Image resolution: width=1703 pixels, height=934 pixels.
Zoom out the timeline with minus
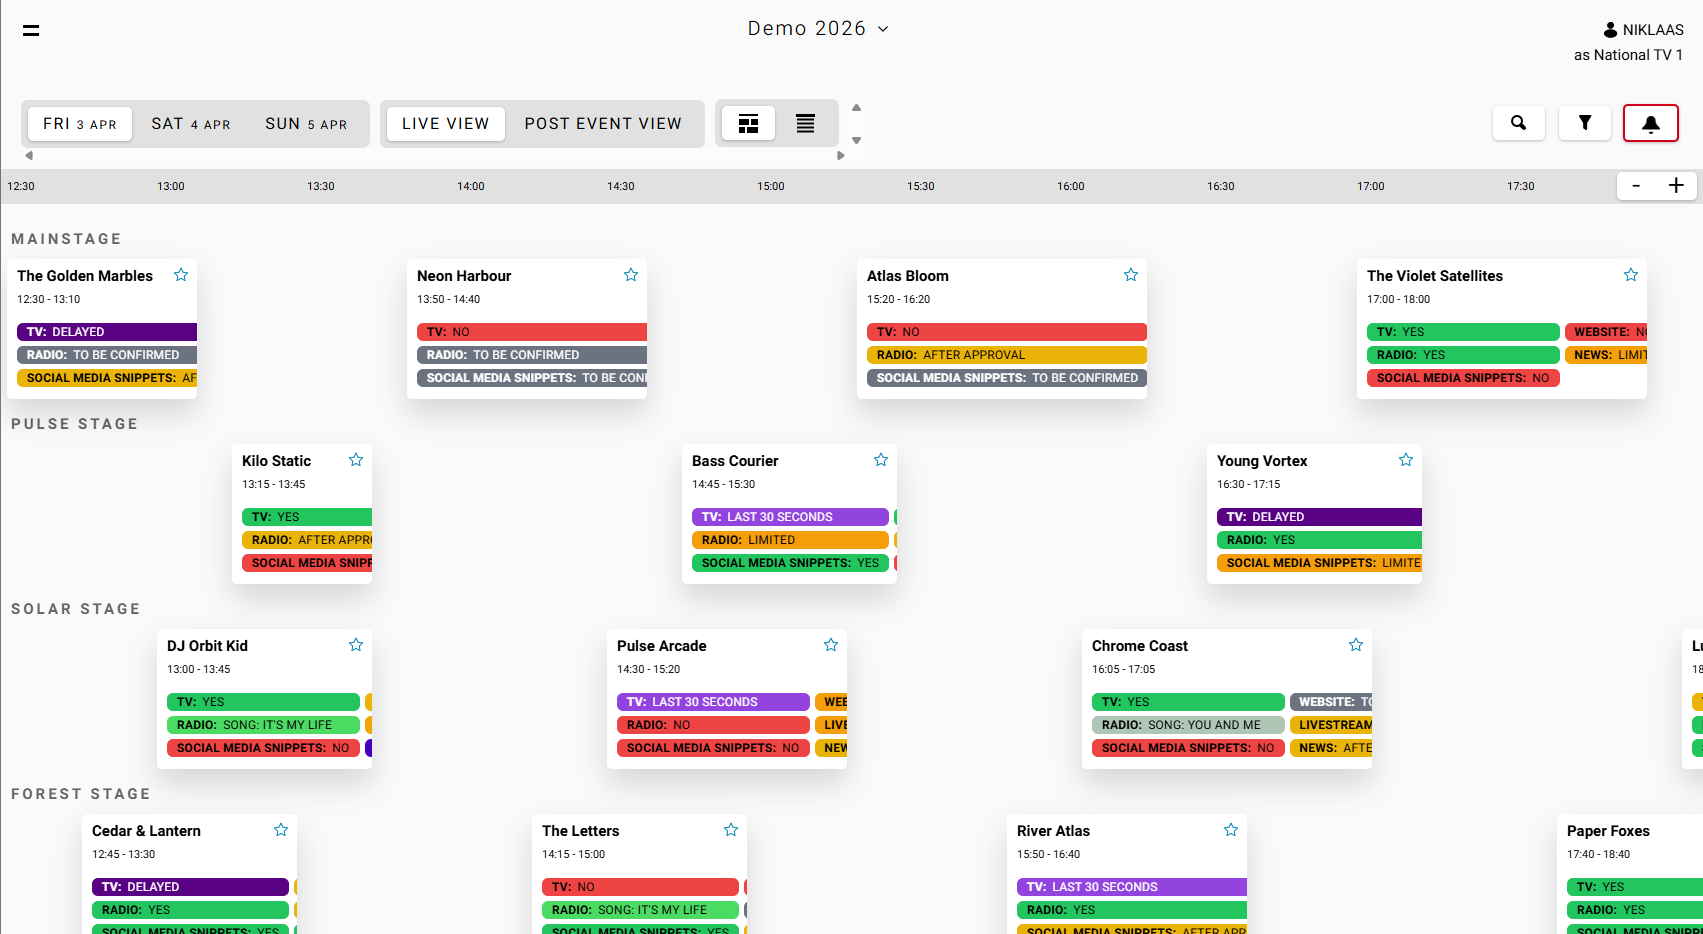[x=1636, y=186]
